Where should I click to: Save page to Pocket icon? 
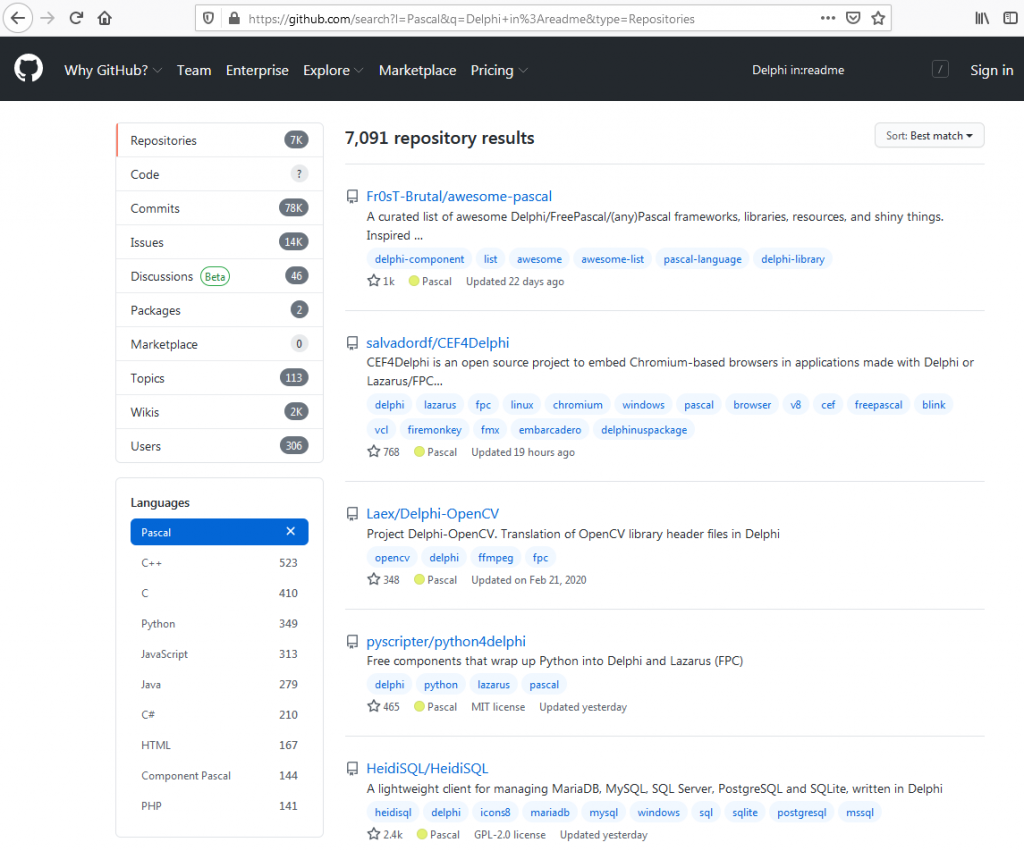coord(852,18)
